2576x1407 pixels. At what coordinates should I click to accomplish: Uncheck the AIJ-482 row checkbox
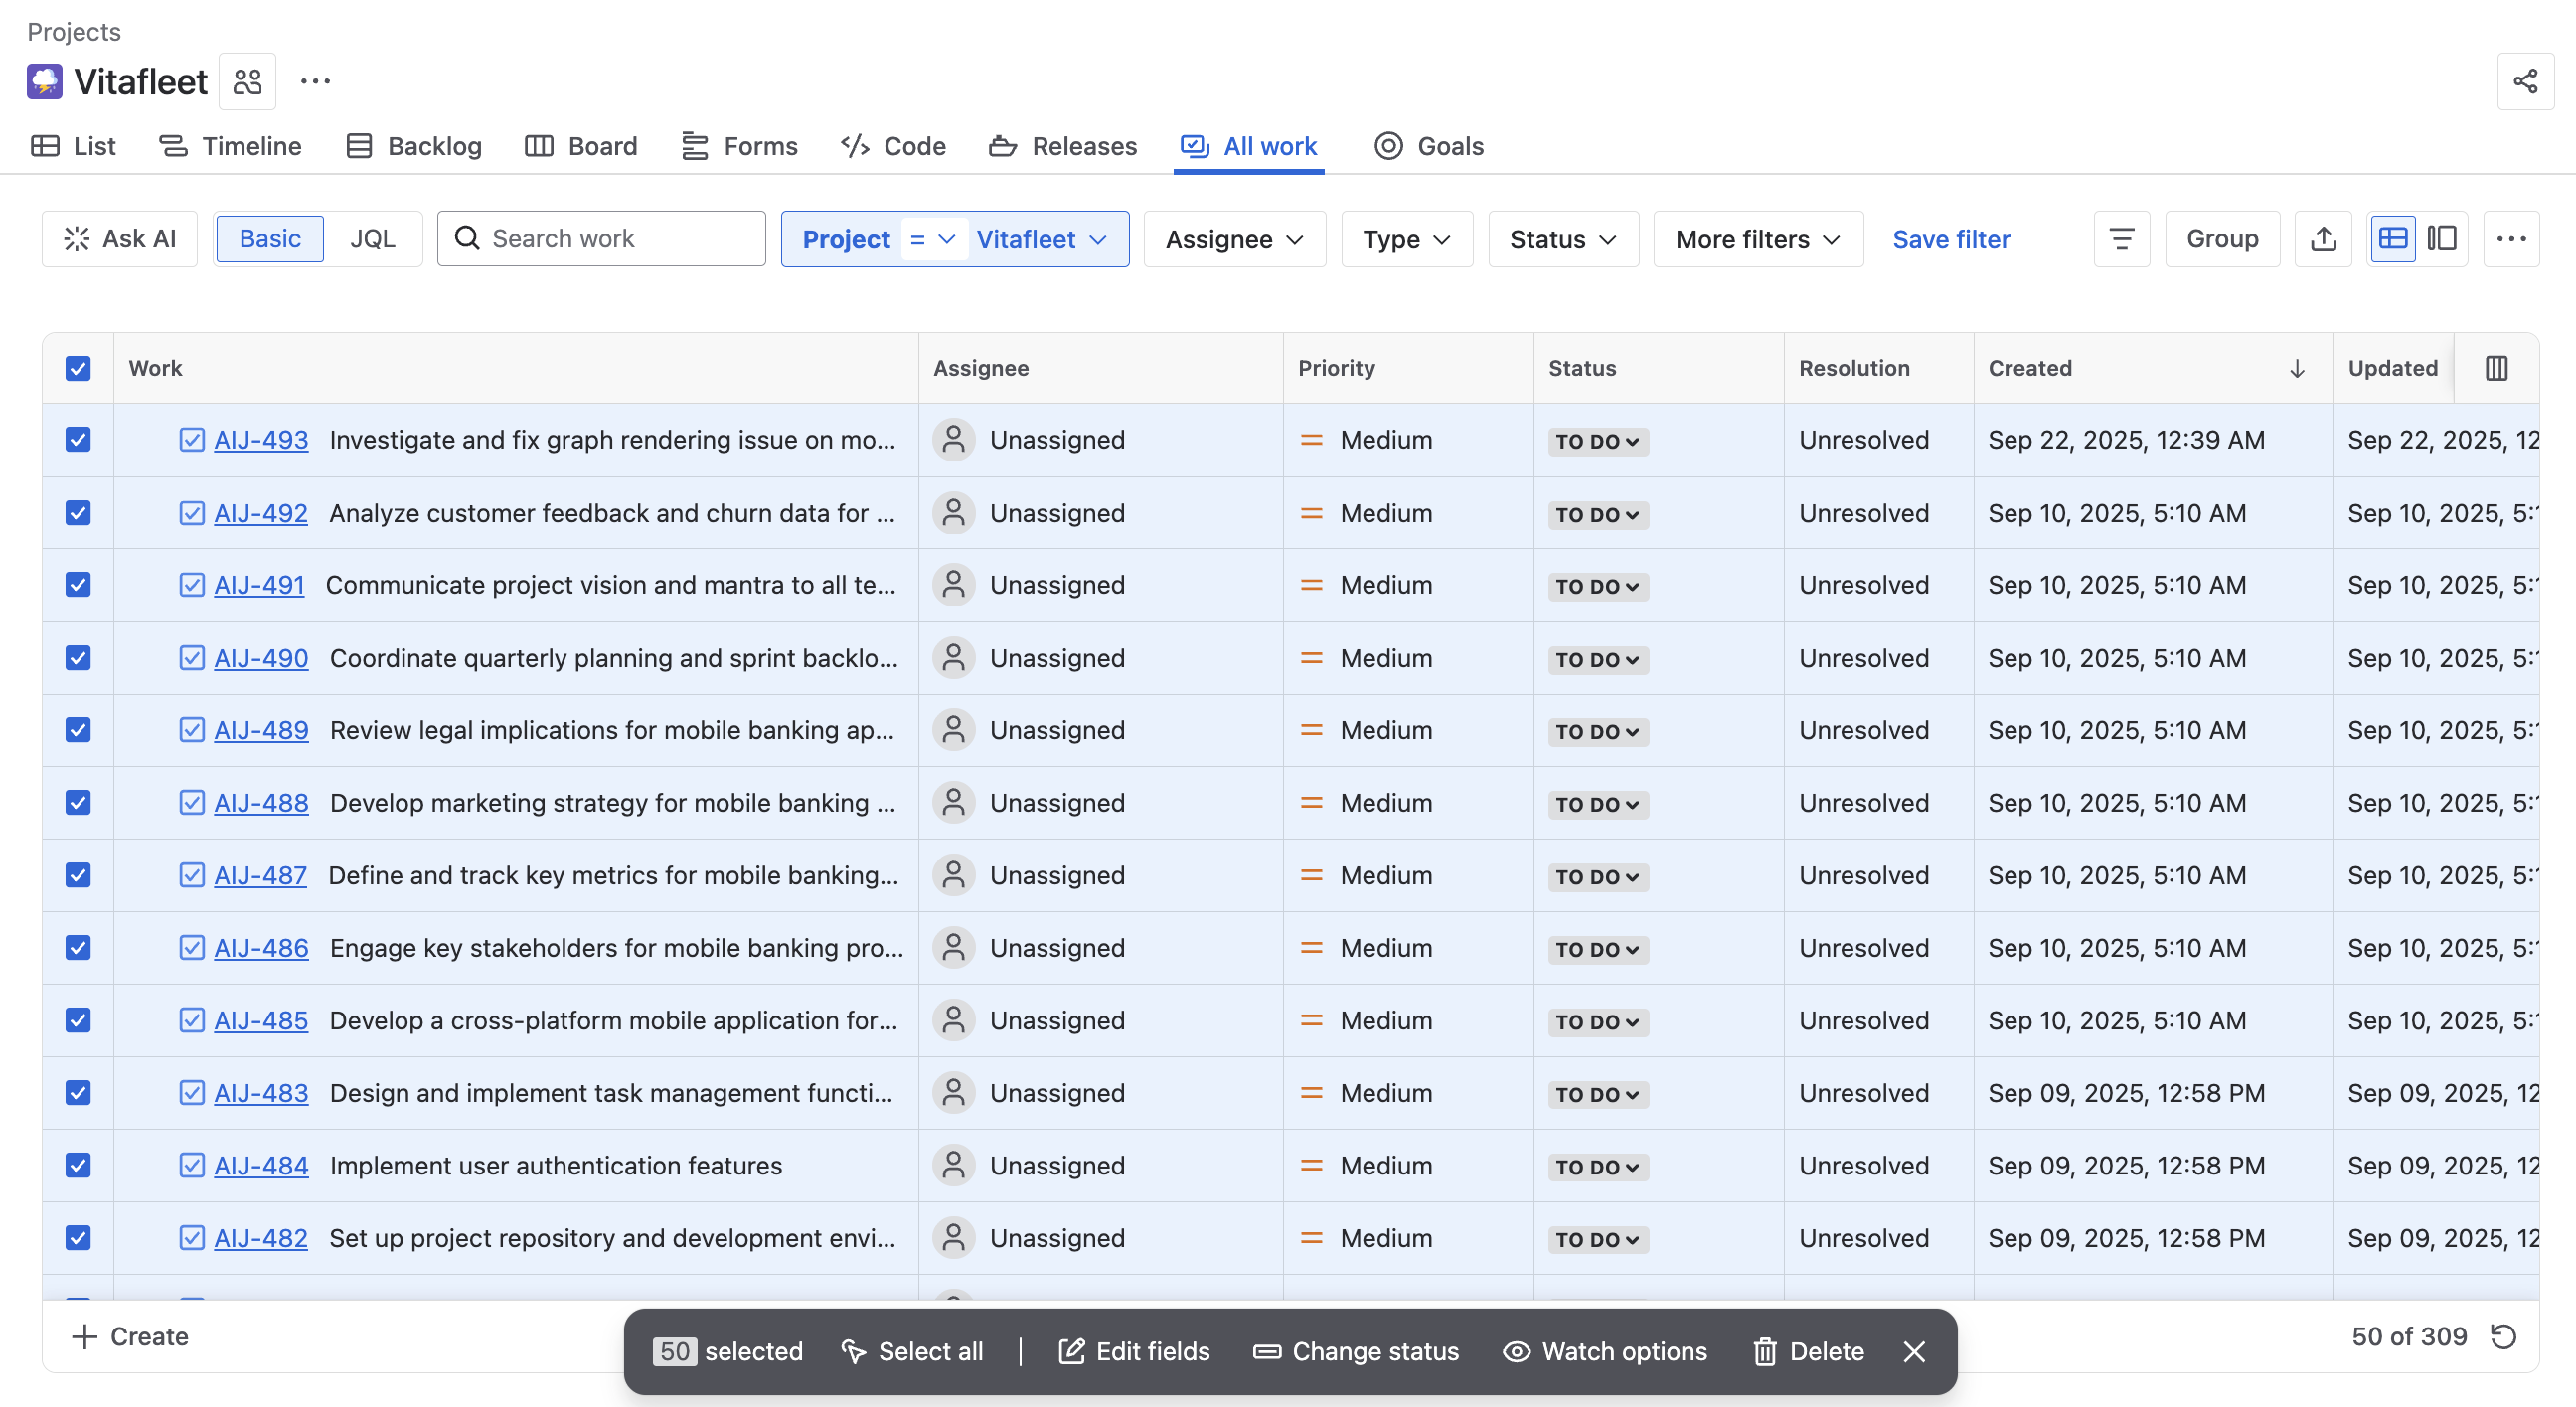tap(78, 1238)
